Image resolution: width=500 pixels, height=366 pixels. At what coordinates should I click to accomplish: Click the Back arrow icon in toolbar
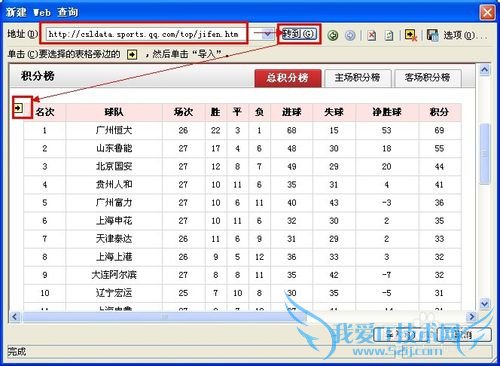pos(332,35)
